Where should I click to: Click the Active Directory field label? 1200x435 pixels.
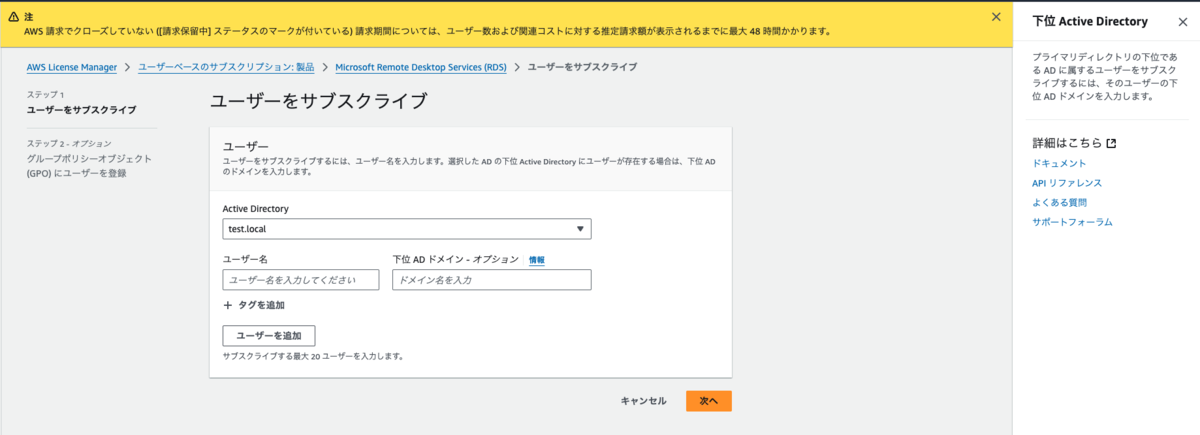[x=256, y=209]
